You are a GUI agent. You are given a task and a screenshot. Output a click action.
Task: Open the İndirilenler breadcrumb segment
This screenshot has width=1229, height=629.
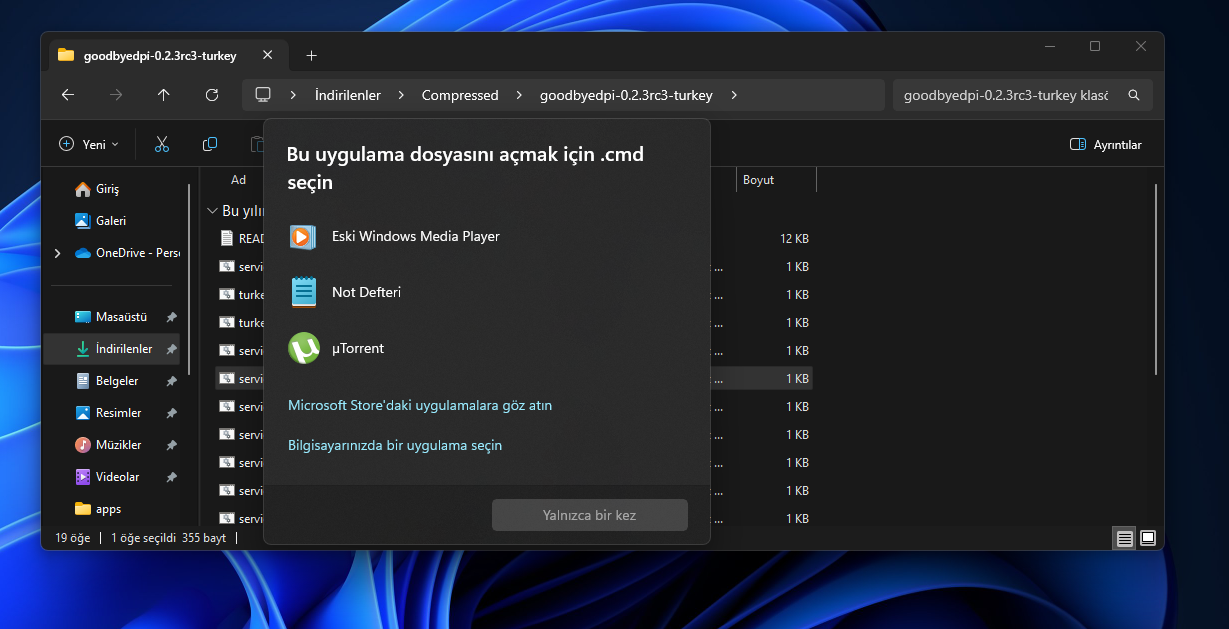(348, 95)
